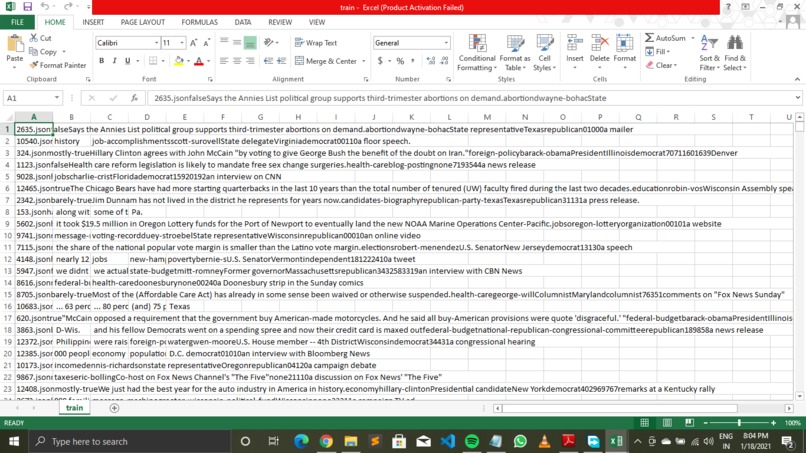Click the Save icon in the quick access toolbar

pos(27,7)
